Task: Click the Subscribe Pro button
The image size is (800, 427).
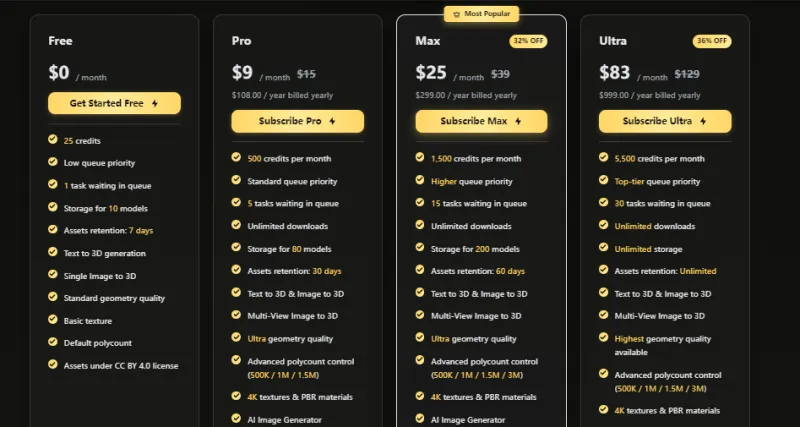Action: coord(297,121)
